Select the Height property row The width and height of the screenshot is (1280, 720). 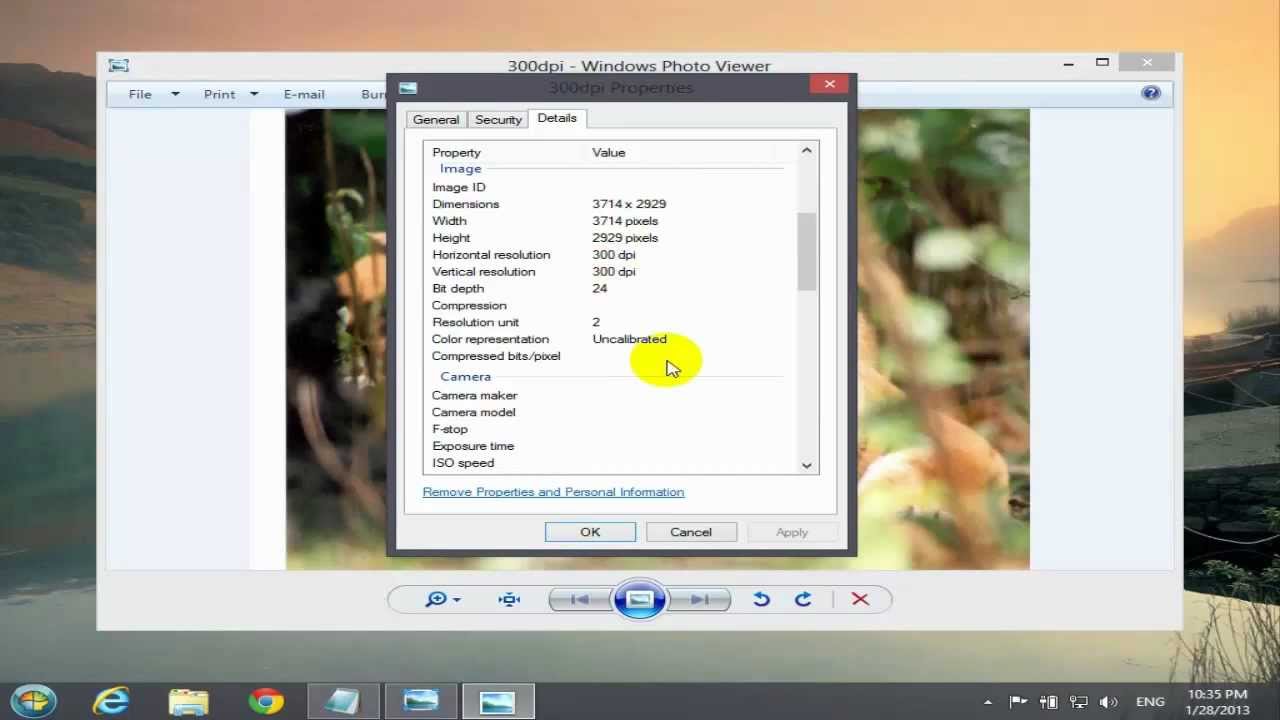(x=609, y=238)
